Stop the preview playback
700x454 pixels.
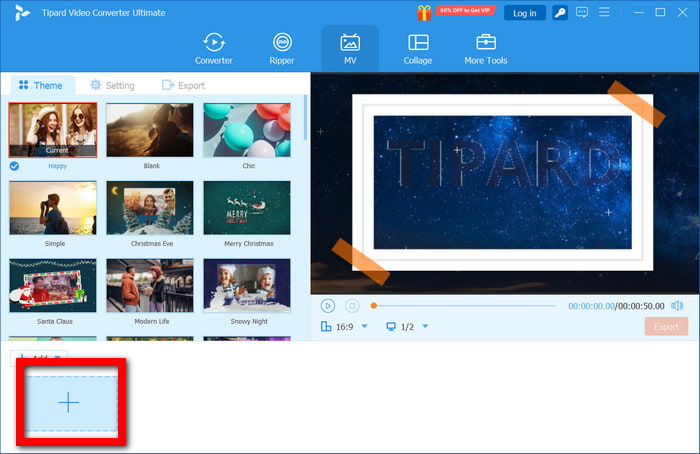(352, 306)
